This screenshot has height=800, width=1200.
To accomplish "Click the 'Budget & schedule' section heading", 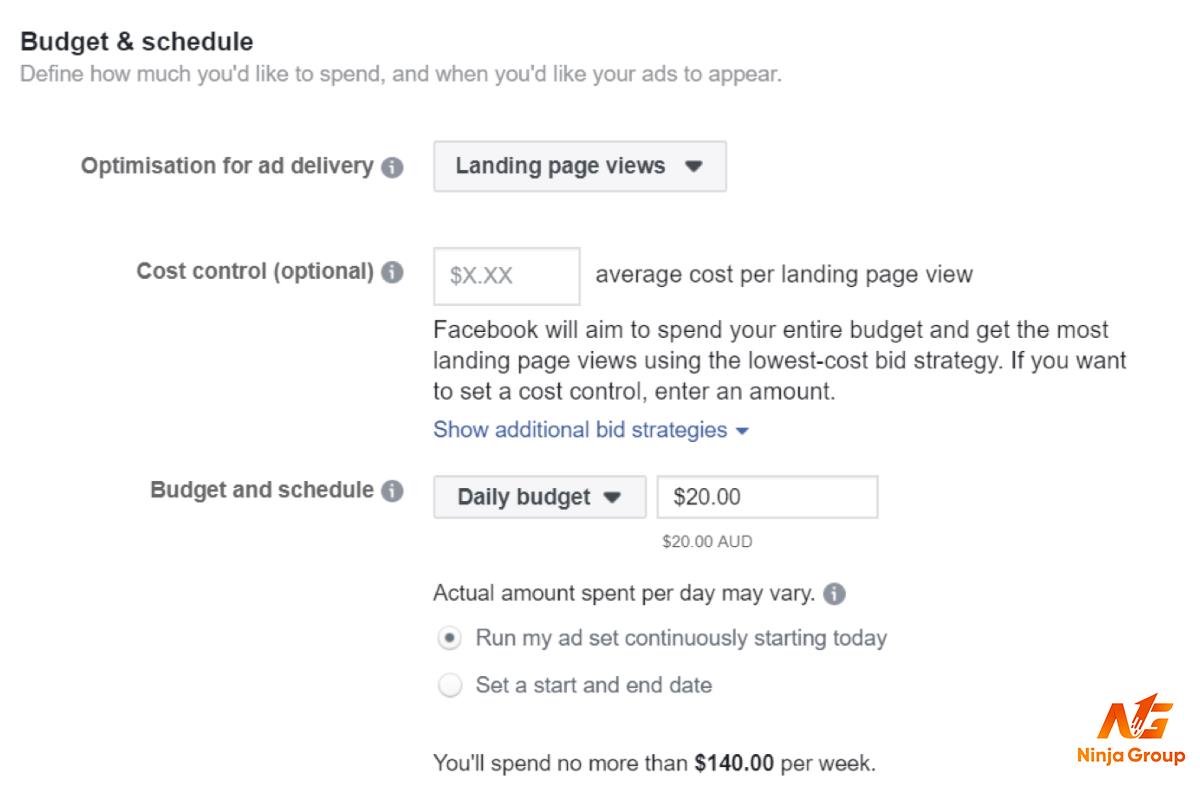I will 137,42.
